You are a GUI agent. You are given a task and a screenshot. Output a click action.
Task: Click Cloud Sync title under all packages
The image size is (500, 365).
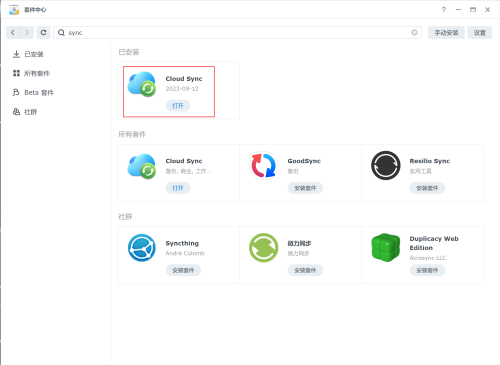pos(184,161)
